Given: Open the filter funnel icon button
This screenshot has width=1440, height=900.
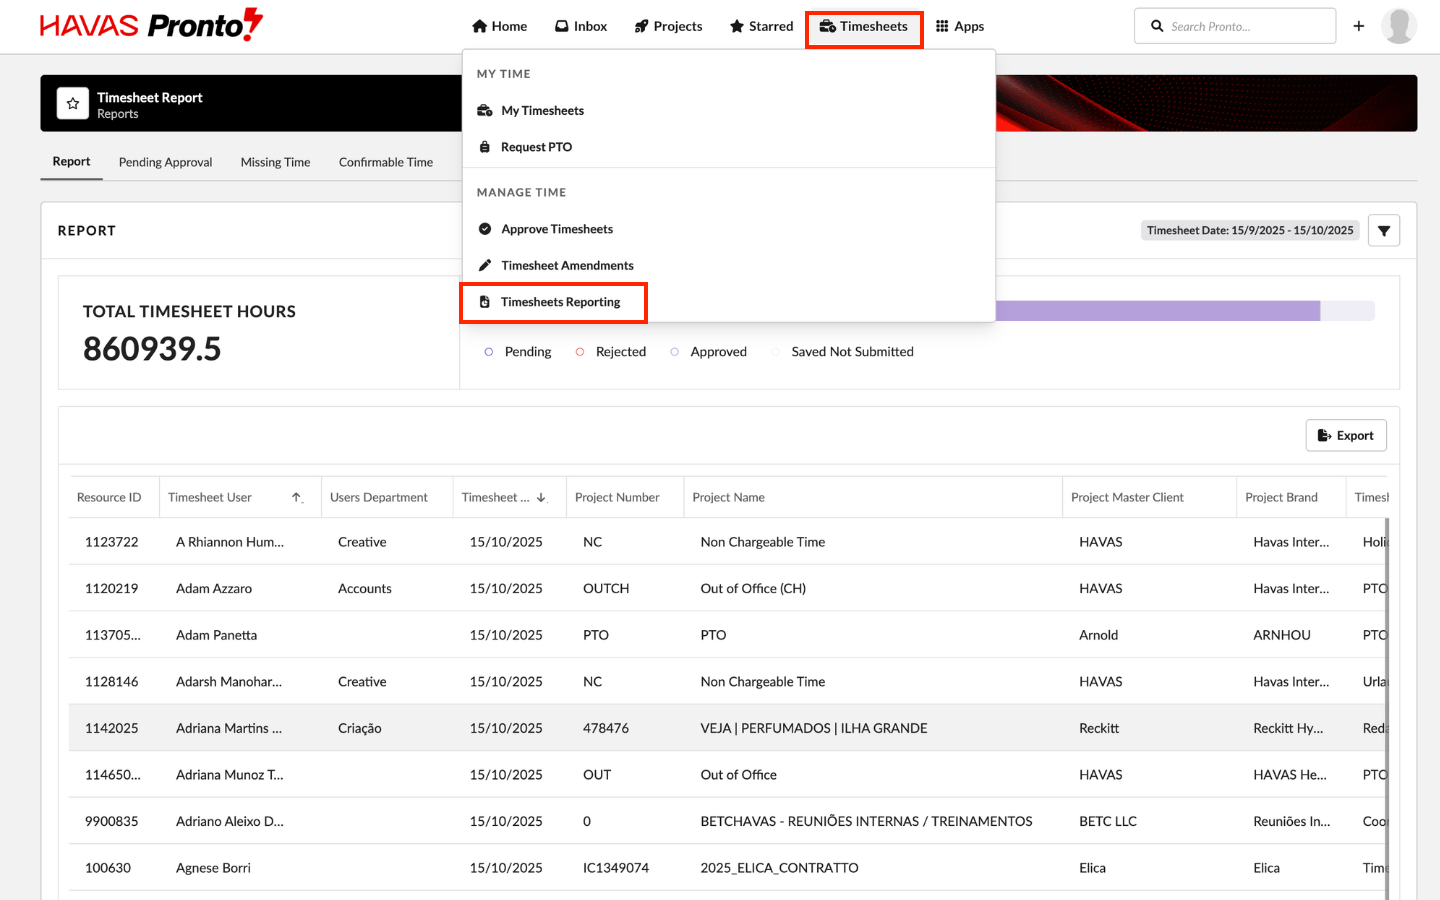Looking at the screenshot, I should pyautogui.click(x=1383, y=231).
